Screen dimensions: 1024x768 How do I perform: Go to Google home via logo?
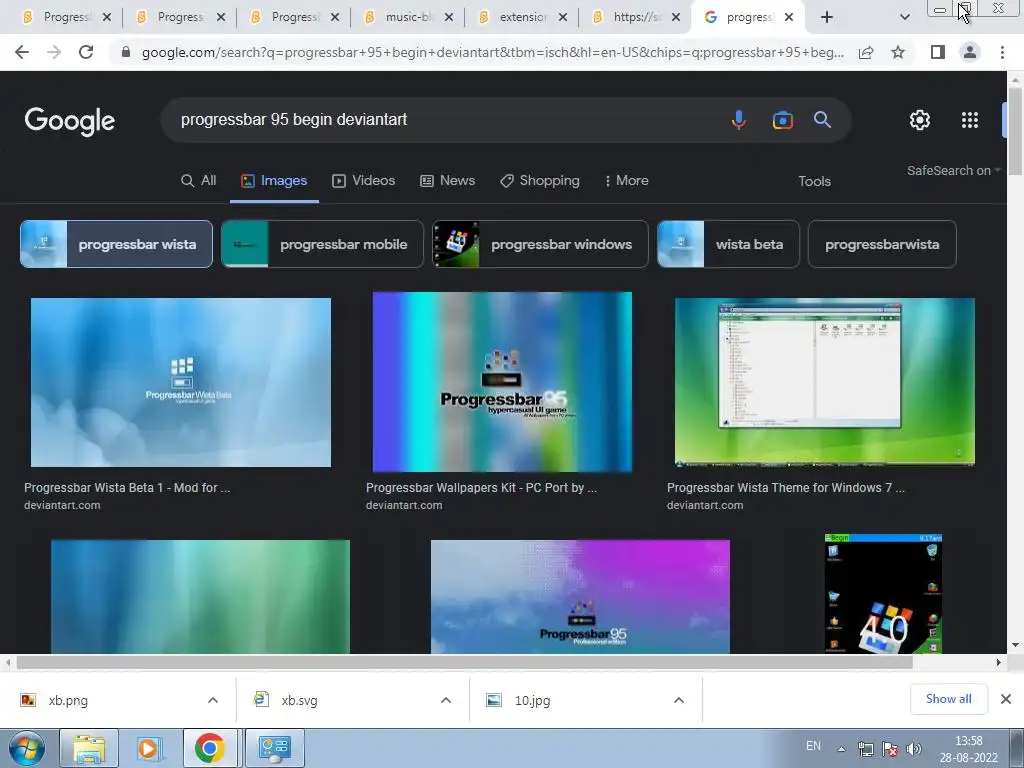click(70, 121)
